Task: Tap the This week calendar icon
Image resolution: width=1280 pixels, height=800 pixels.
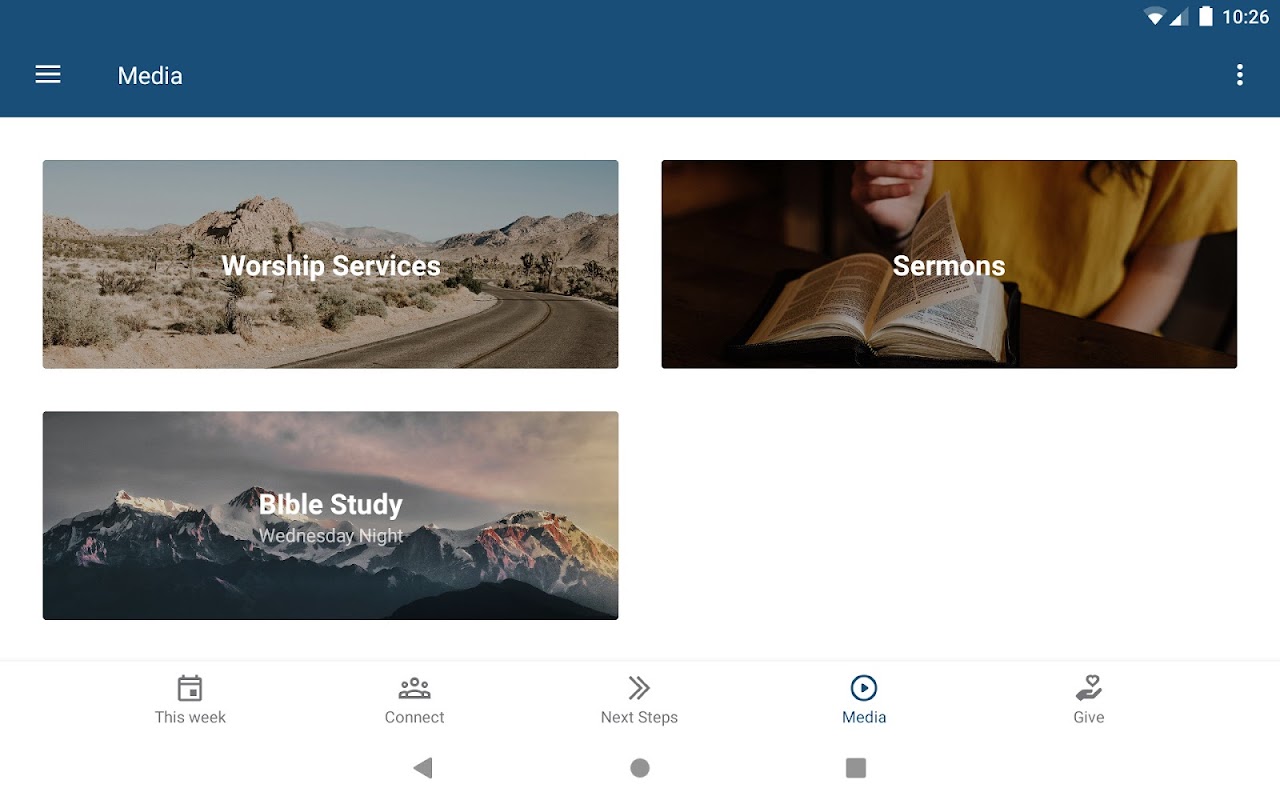Action: coord(190,688)
